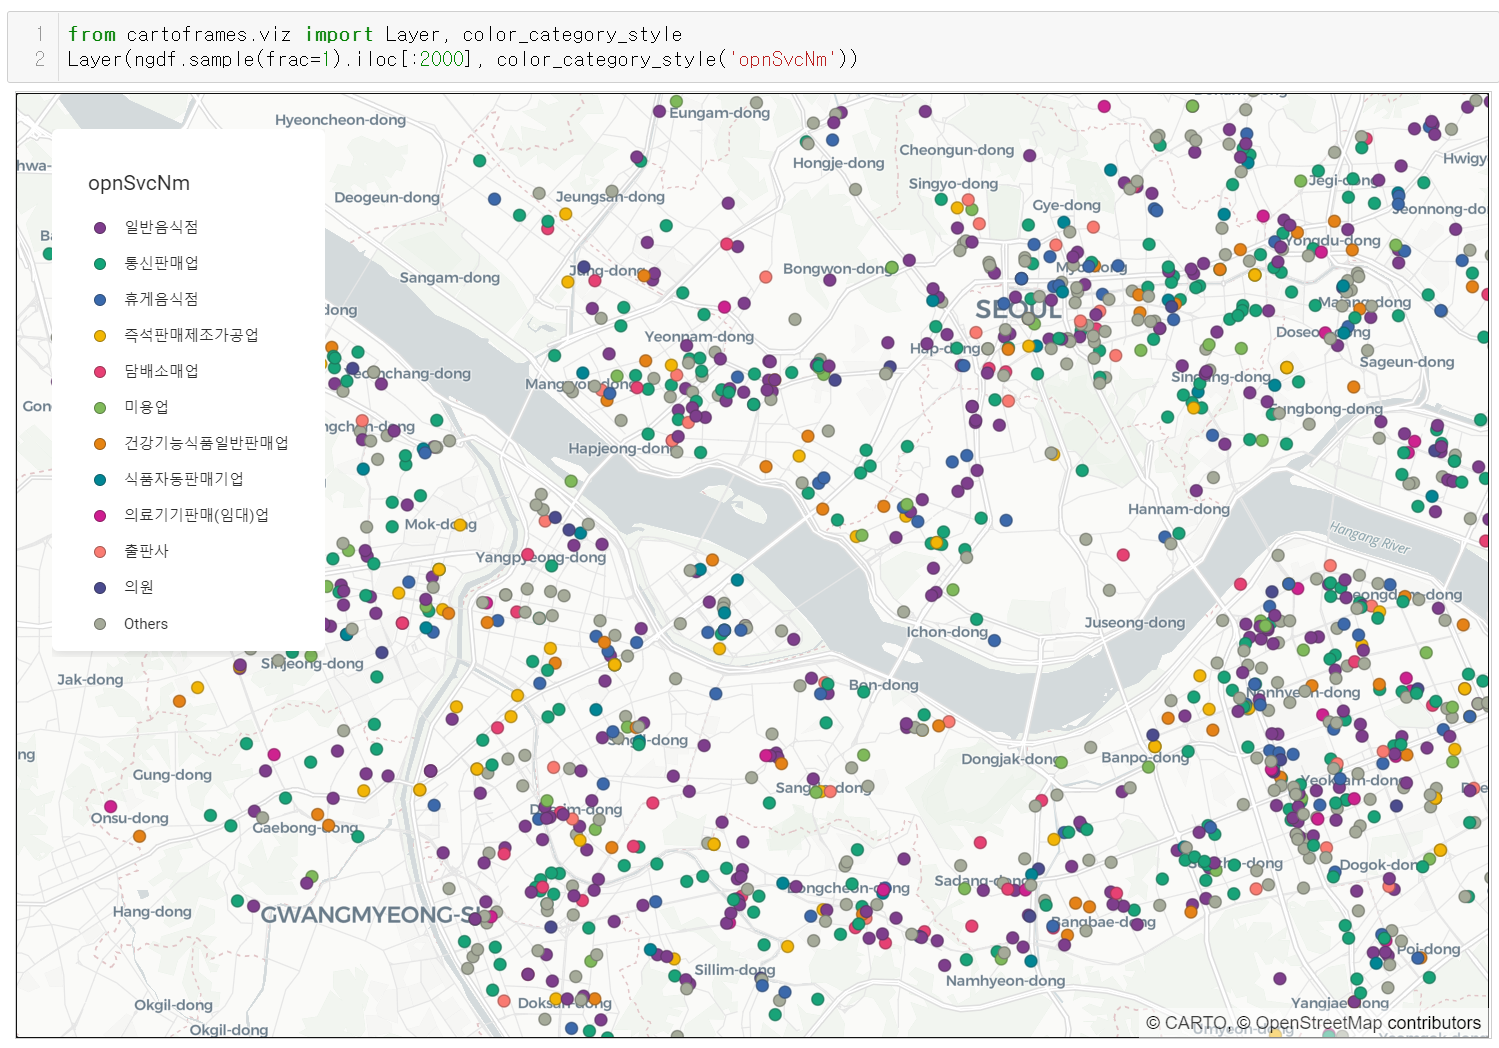Click the dark blue 의원 legend swatch
Image resolution: width=1499 pixels, height=1048 pixels.
click(100, 588)
